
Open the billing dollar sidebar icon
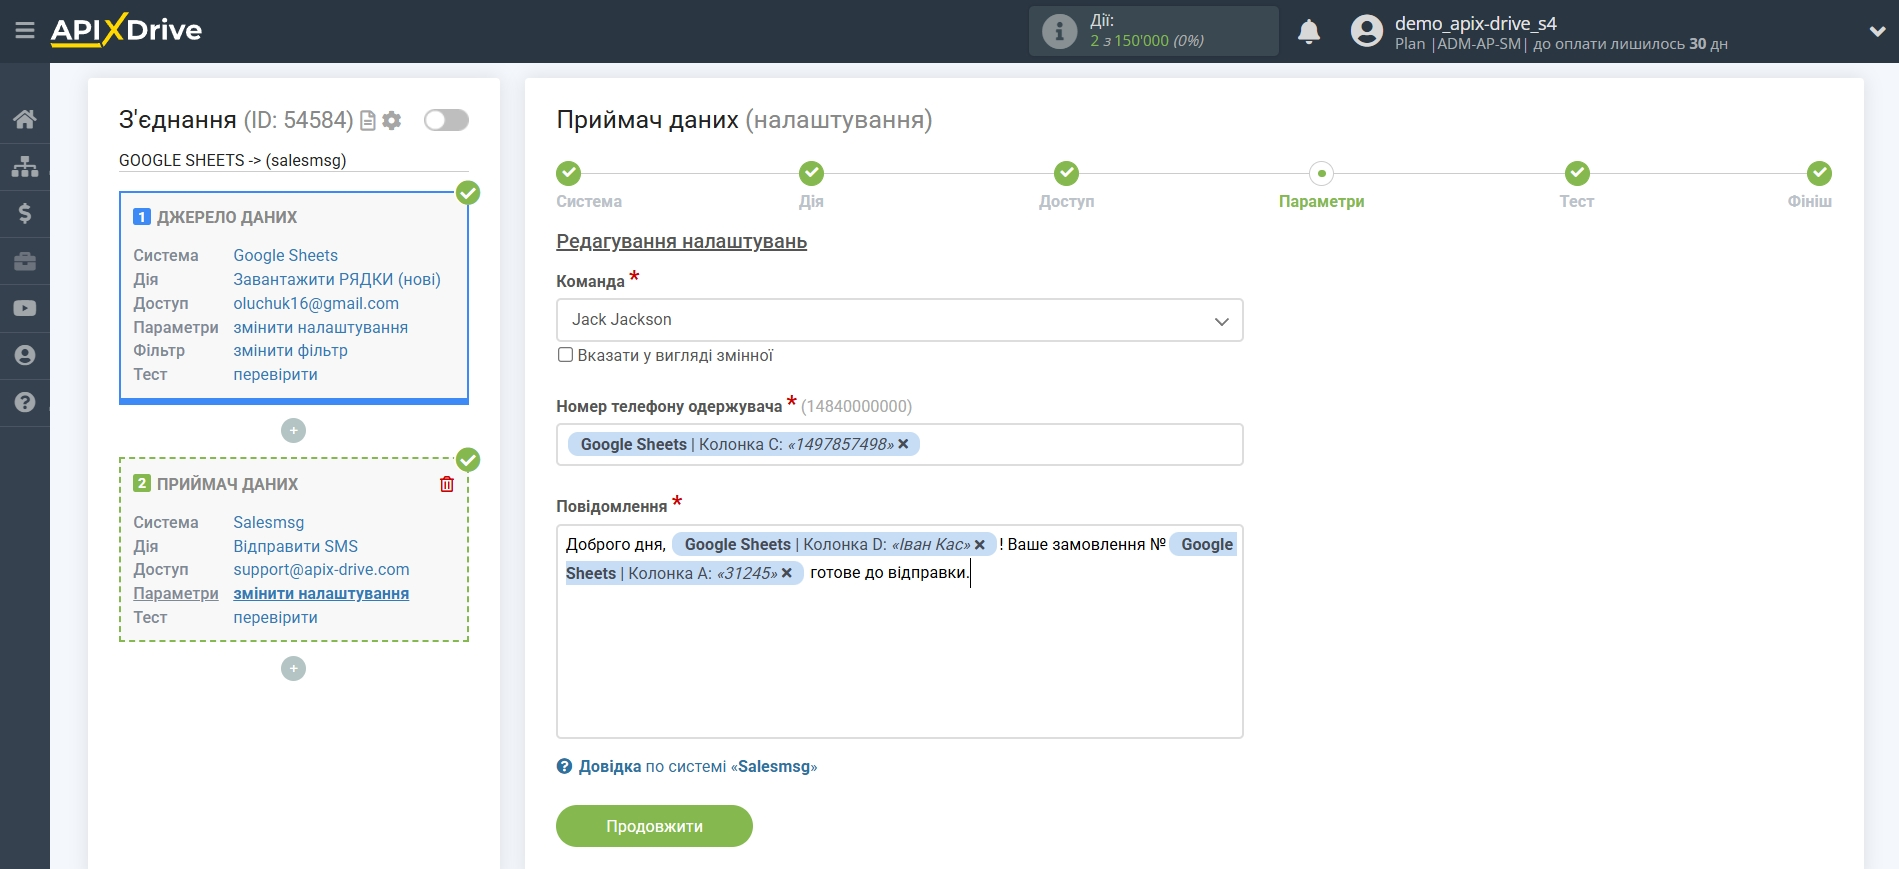click(25, 213)
